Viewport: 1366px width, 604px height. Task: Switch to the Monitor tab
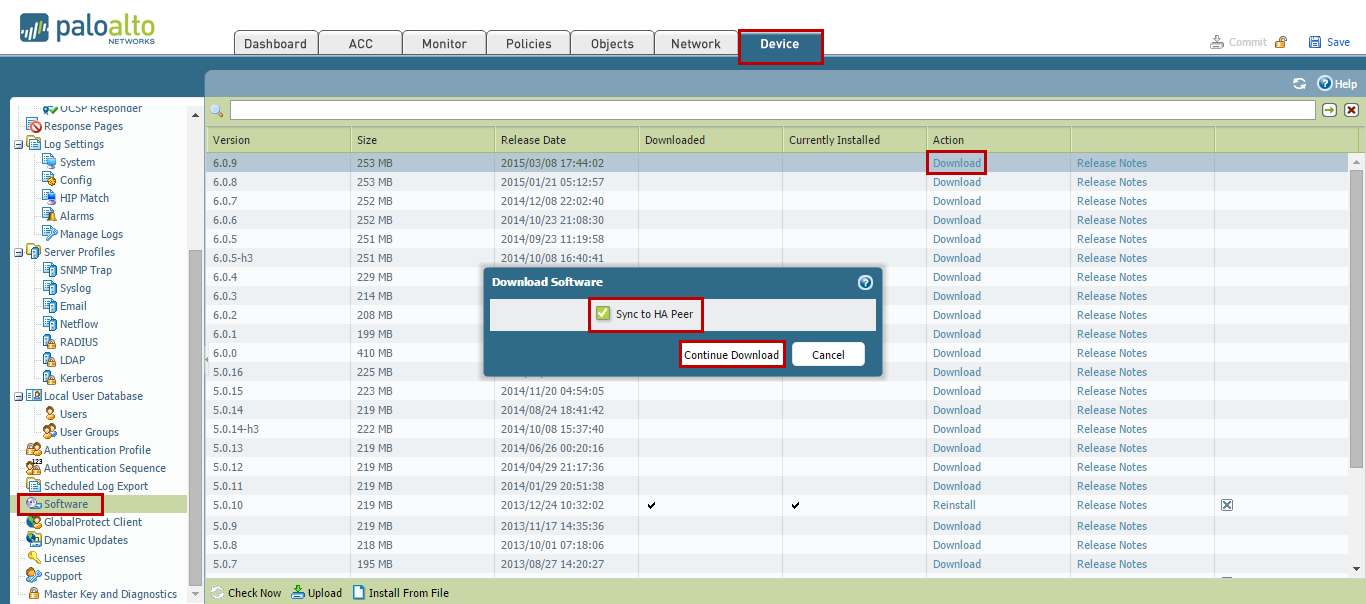pyautogui.click(x=444, y=43)
